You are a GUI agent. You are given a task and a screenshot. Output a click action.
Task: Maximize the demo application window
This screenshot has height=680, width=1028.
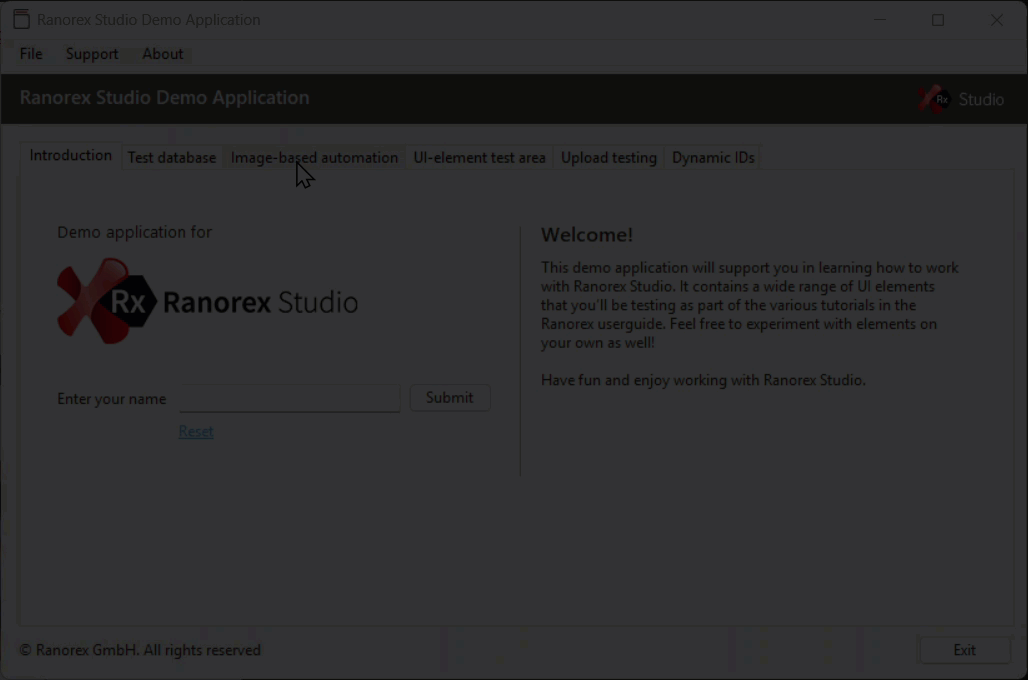pyautogui.click(x=938, y=20)
